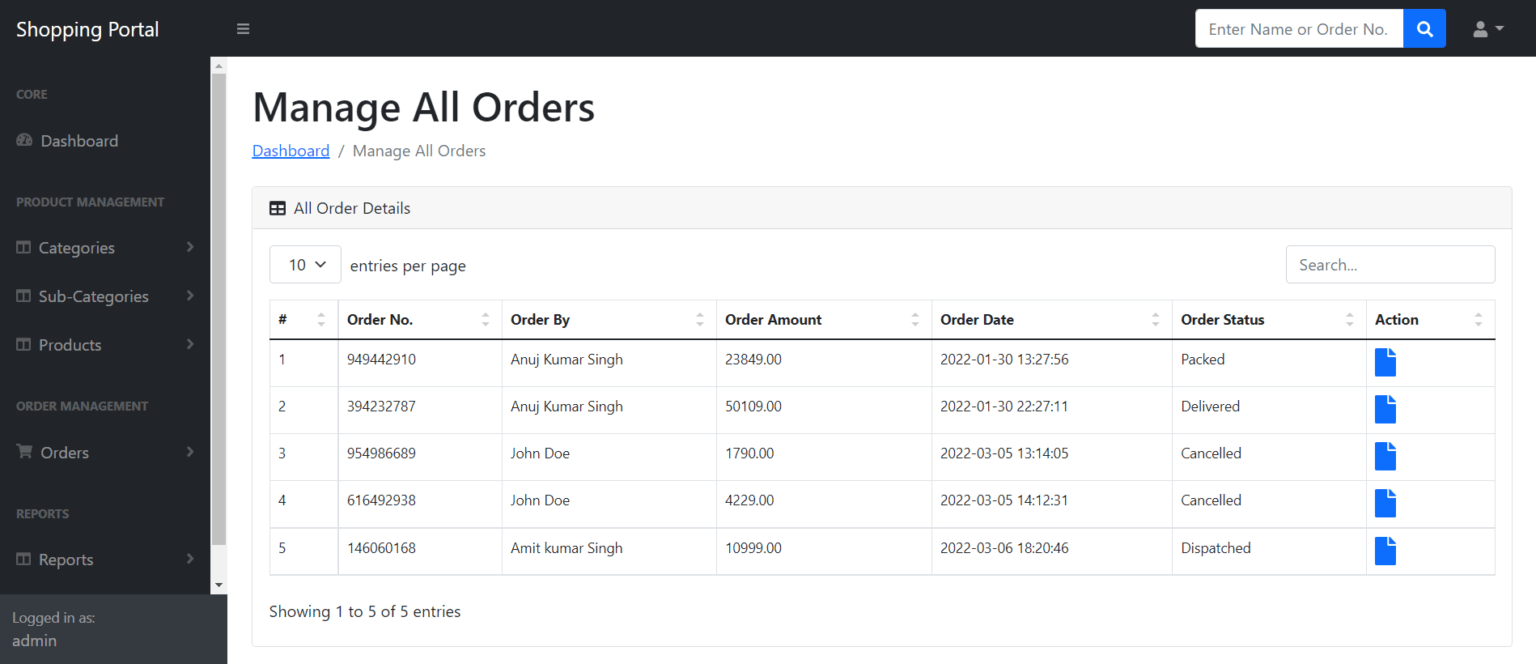Select Products in the sidebar menu

(x=70, y=344)
